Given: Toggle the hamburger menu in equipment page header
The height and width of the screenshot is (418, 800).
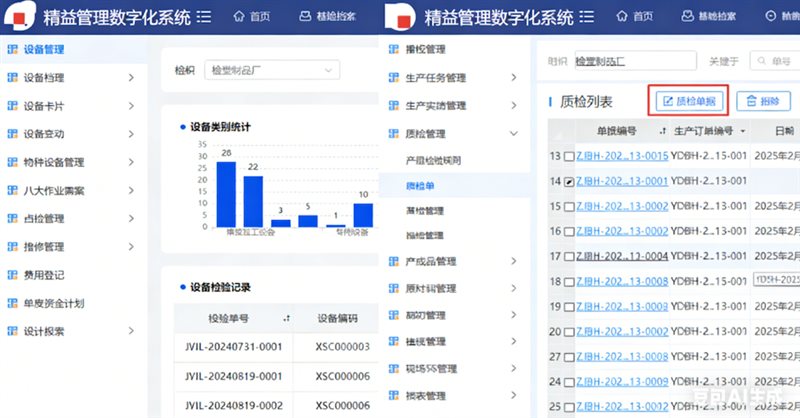Looking at the screenshot, I should click(x=204, y=17).
